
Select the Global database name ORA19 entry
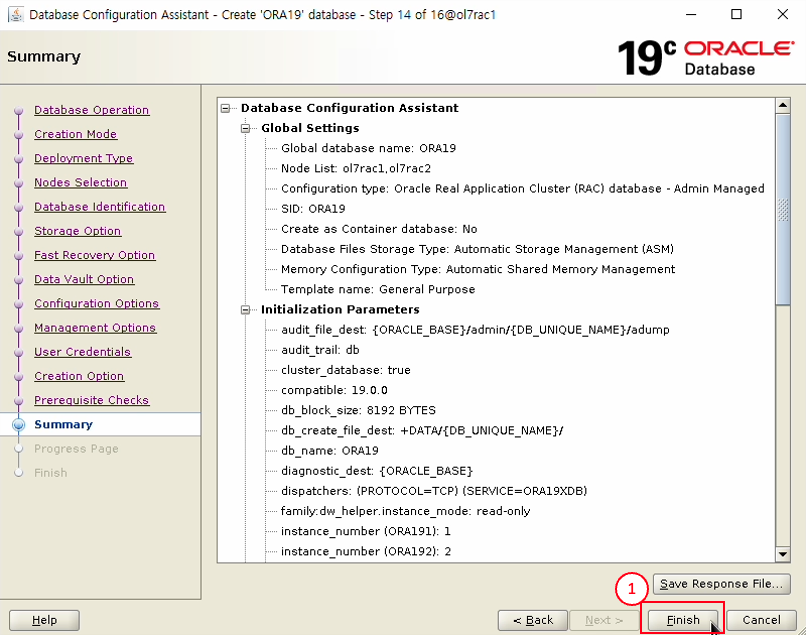pos(368,148)
